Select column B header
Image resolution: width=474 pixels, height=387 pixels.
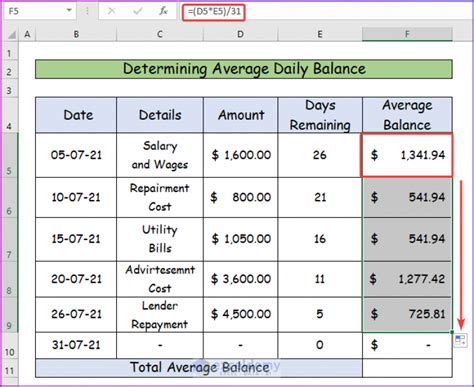76,34
